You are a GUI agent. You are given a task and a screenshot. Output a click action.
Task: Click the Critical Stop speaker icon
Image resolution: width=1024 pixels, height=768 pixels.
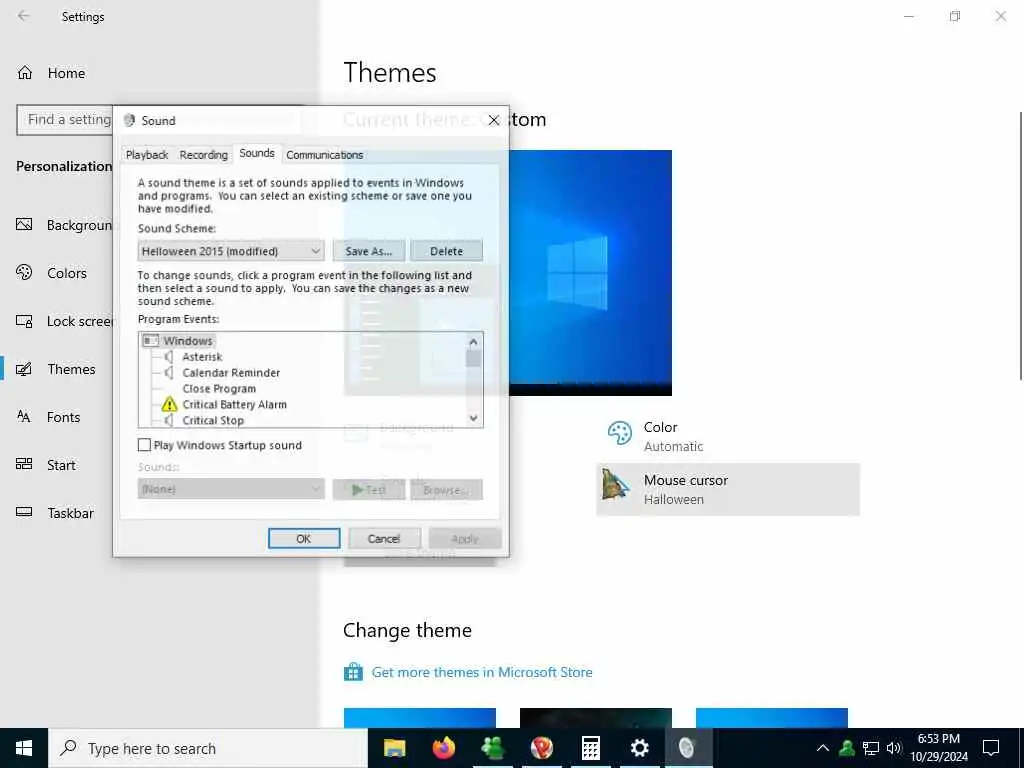click(169, 421)
